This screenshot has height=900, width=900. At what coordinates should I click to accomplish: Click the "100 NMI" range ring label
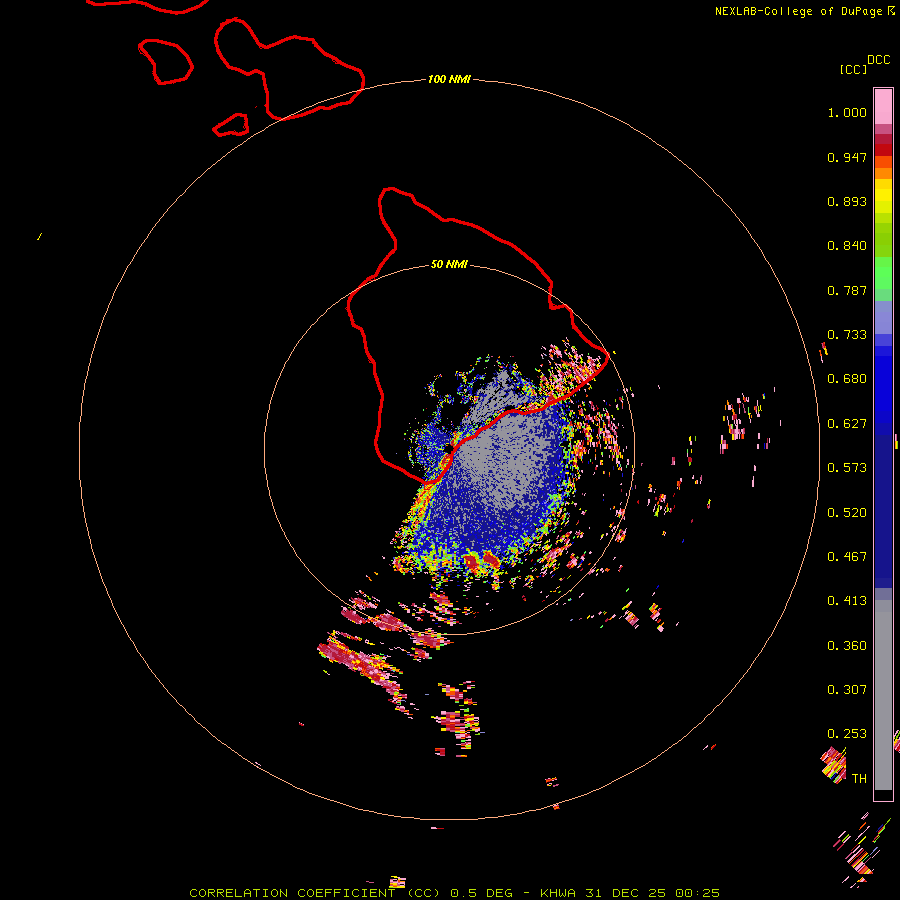(x=449, y=79)
